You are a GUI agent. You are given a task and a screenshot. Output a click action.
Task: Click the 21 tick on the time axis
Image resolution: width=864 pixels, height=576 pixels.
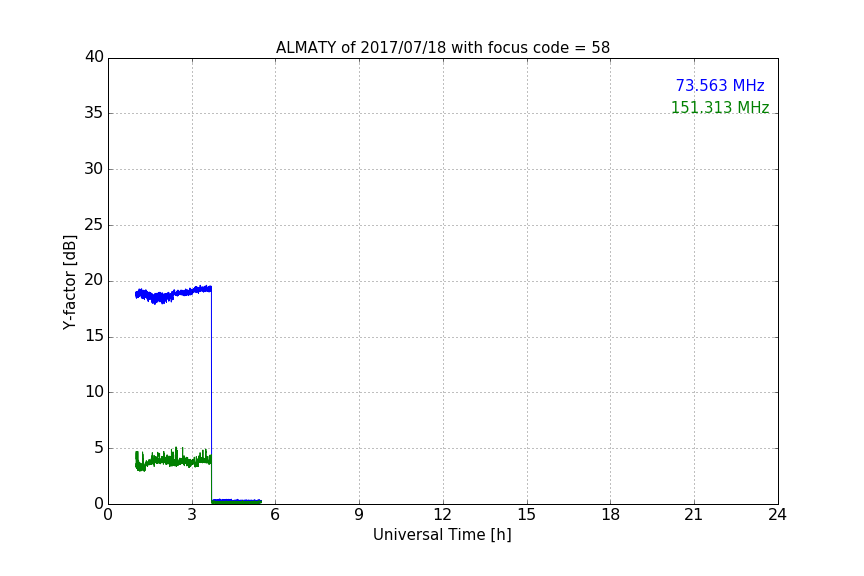(694, 515)
